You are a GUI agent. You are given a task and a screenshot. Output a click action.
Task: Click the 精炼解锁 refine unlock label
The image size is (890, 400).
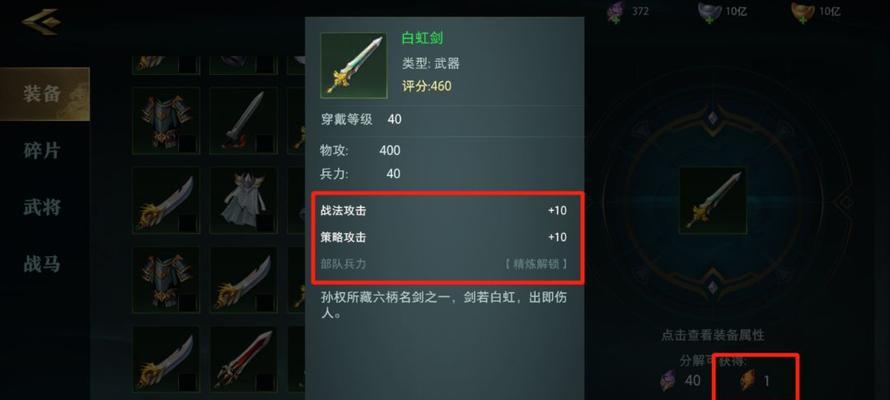[x=535, y=264]
